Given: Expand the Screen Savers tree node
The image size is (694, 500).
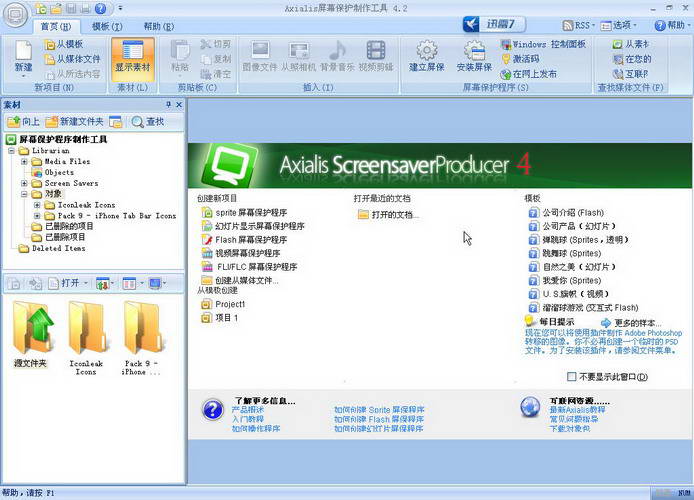Looking at the screenshot, I should (x=25, y=183).
